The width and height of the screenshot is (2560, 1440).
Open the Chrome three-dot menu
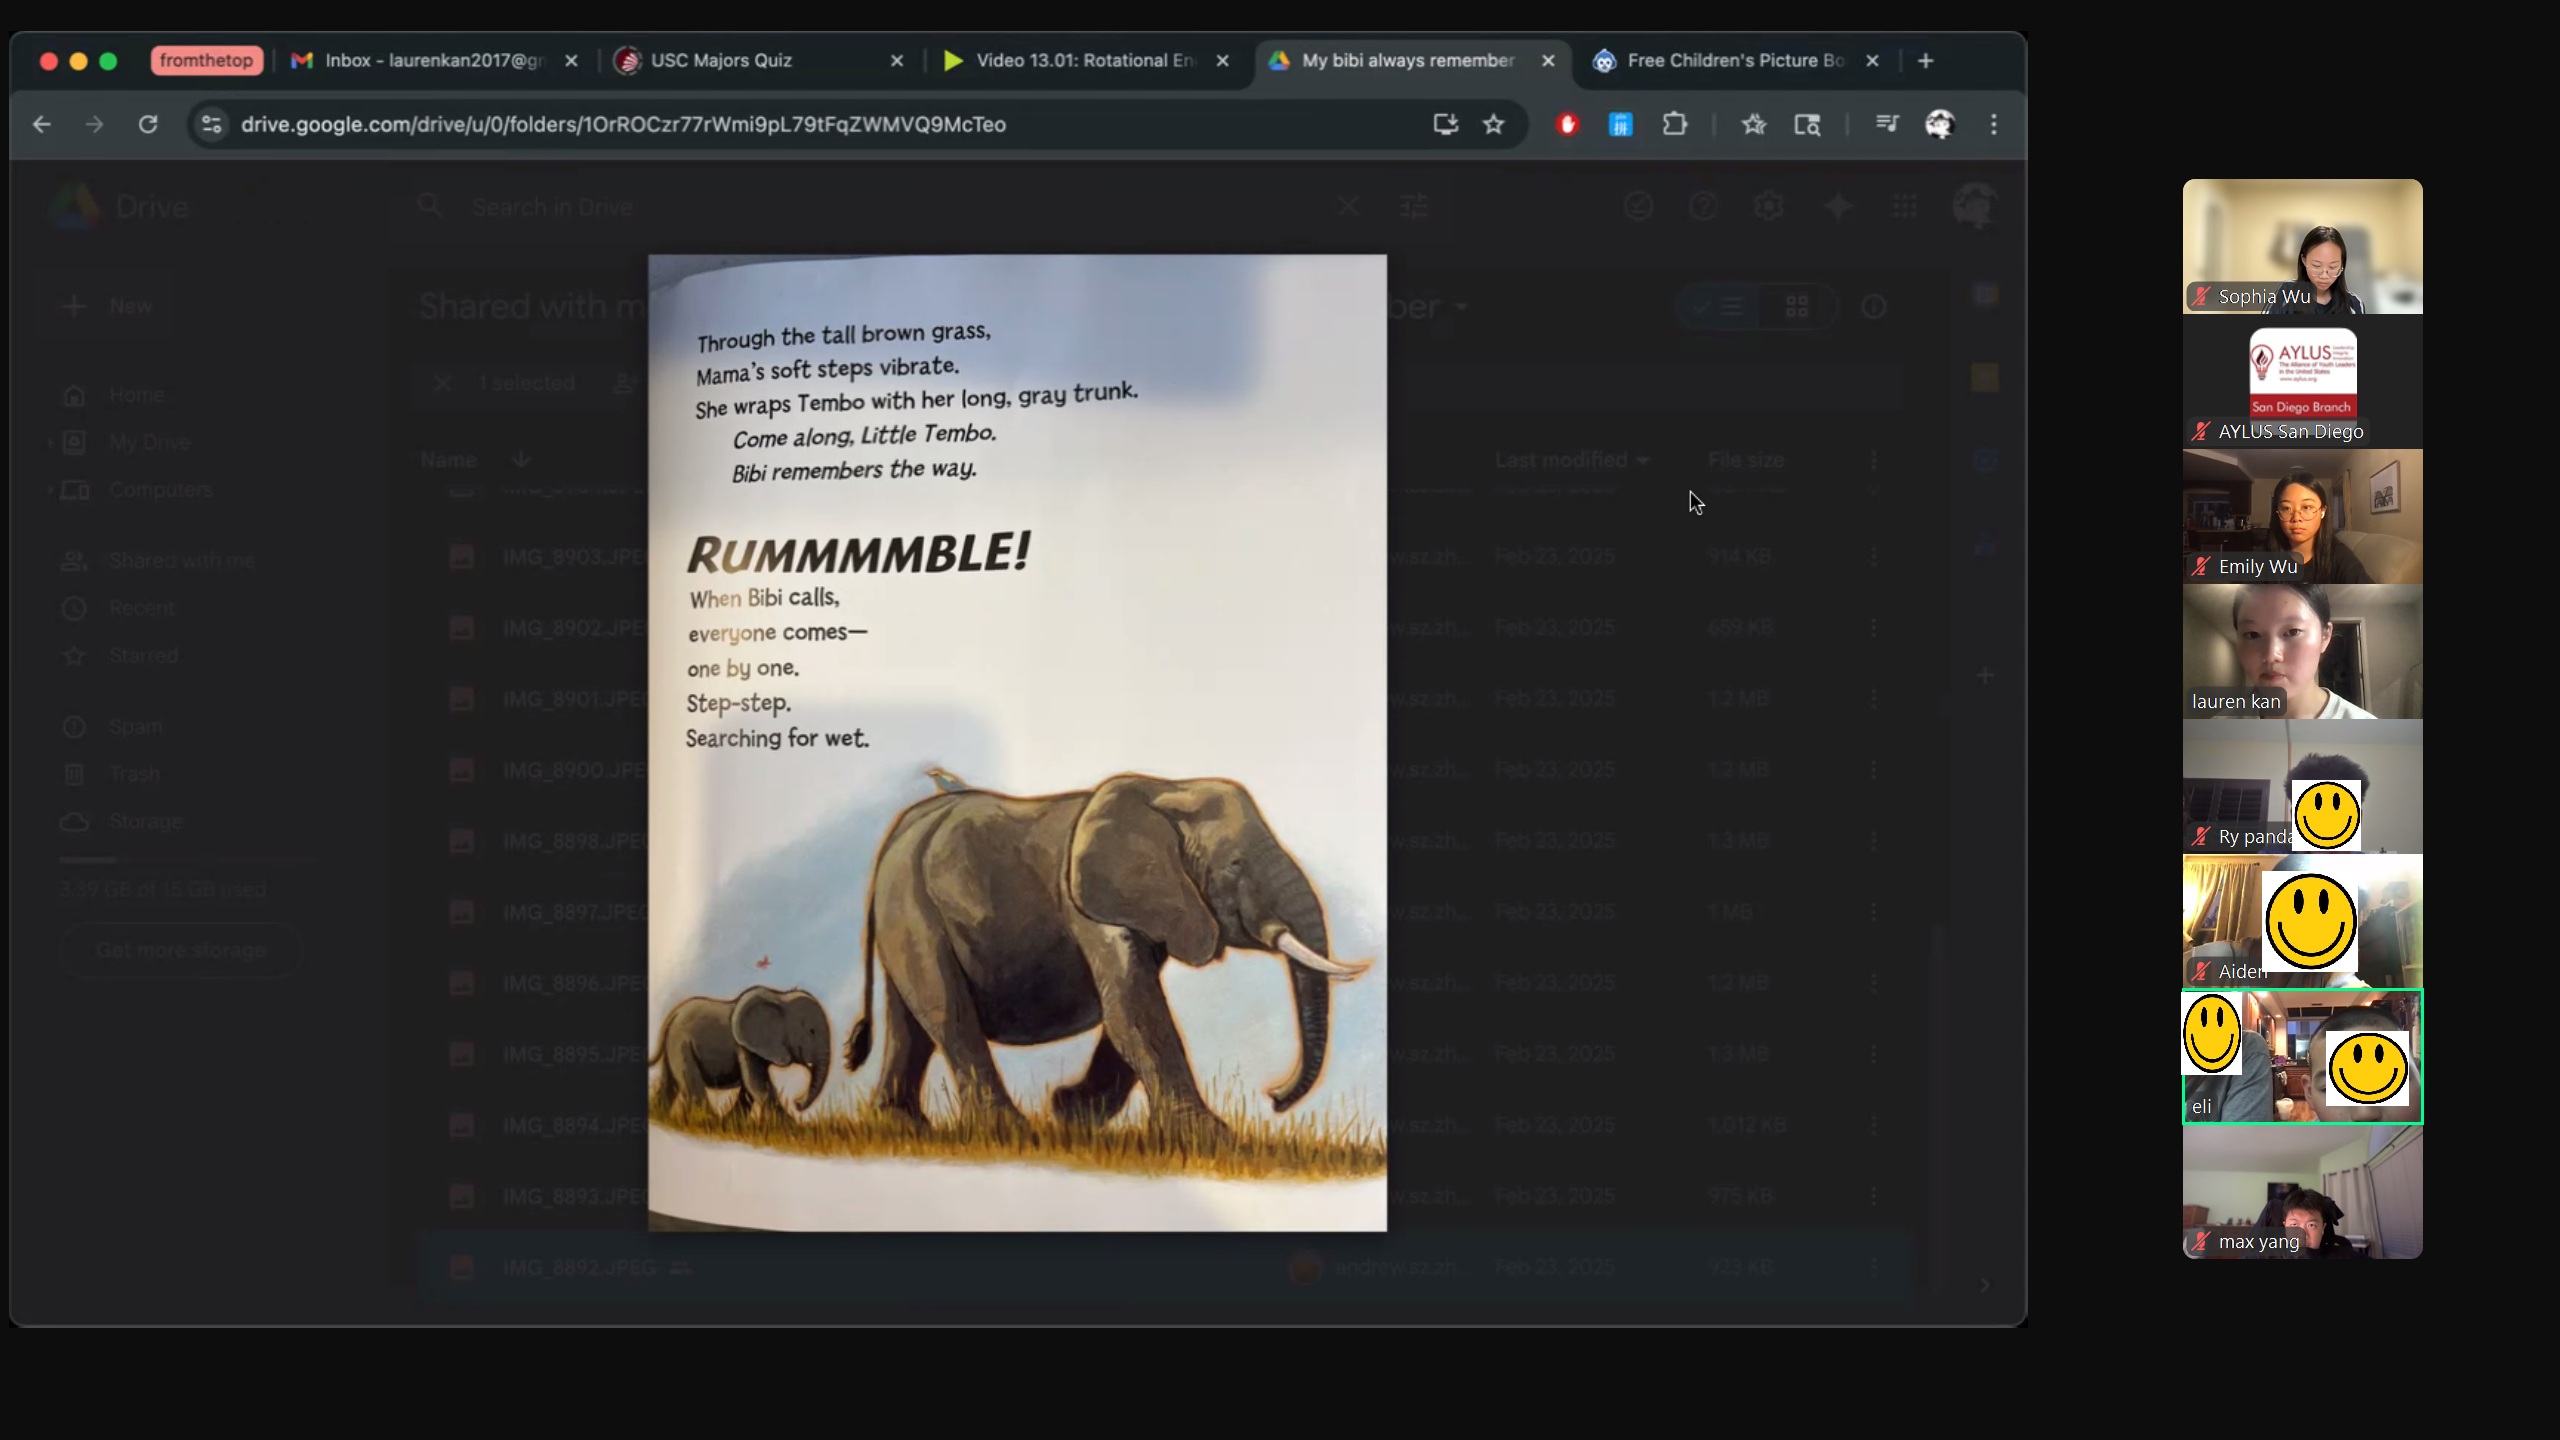pos(1993,124)
